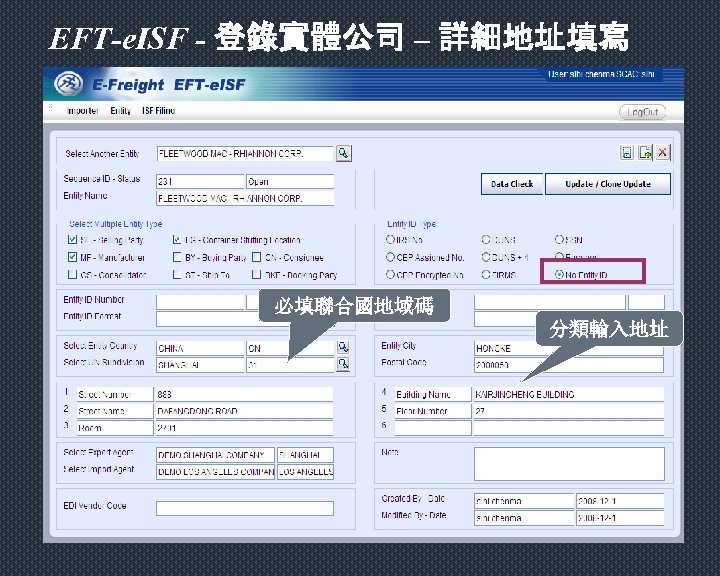Click the country field showing CHINA
The height and width of the screenshot is (576, 720).
200,348
